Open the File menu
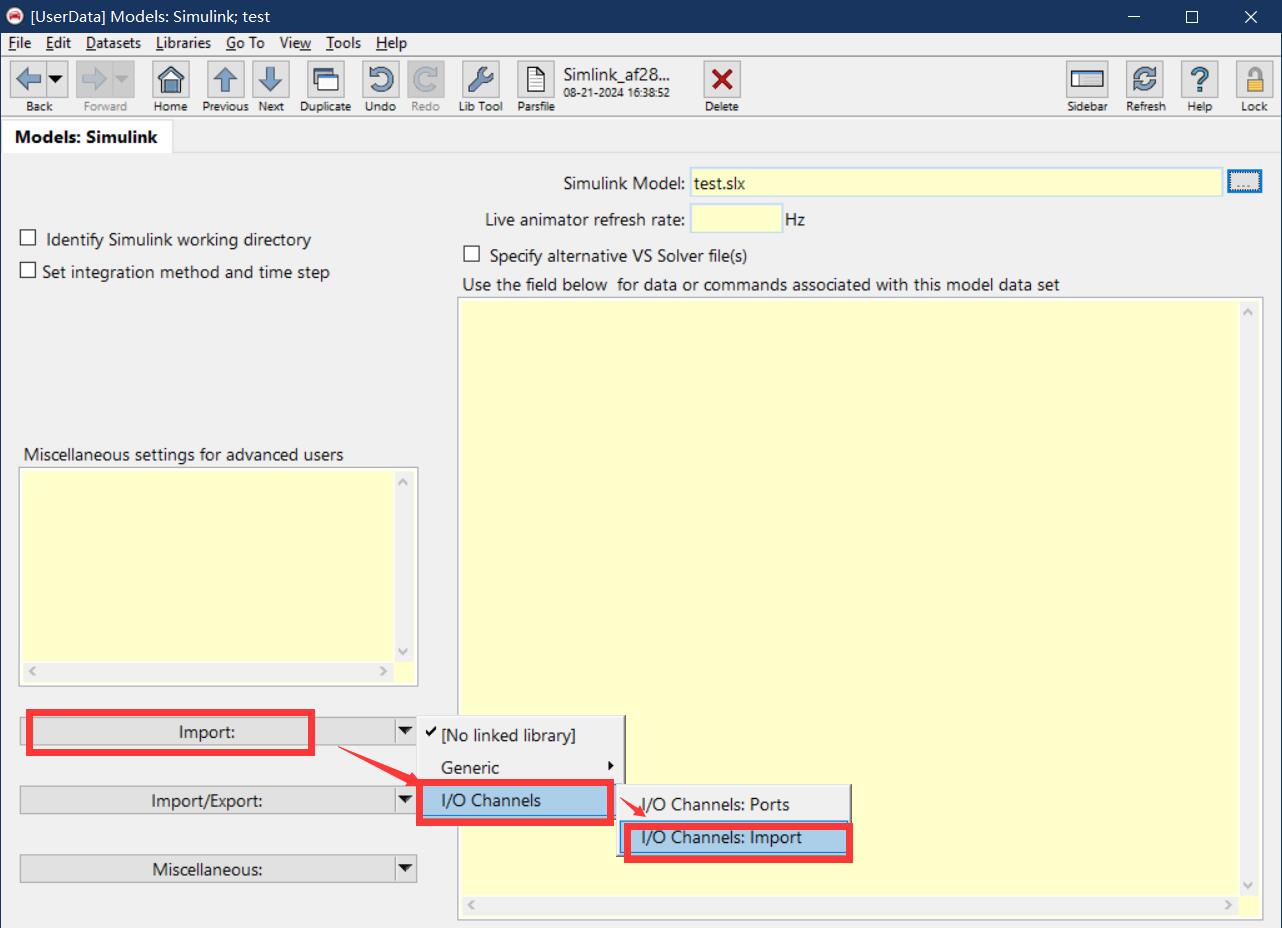 20,43
